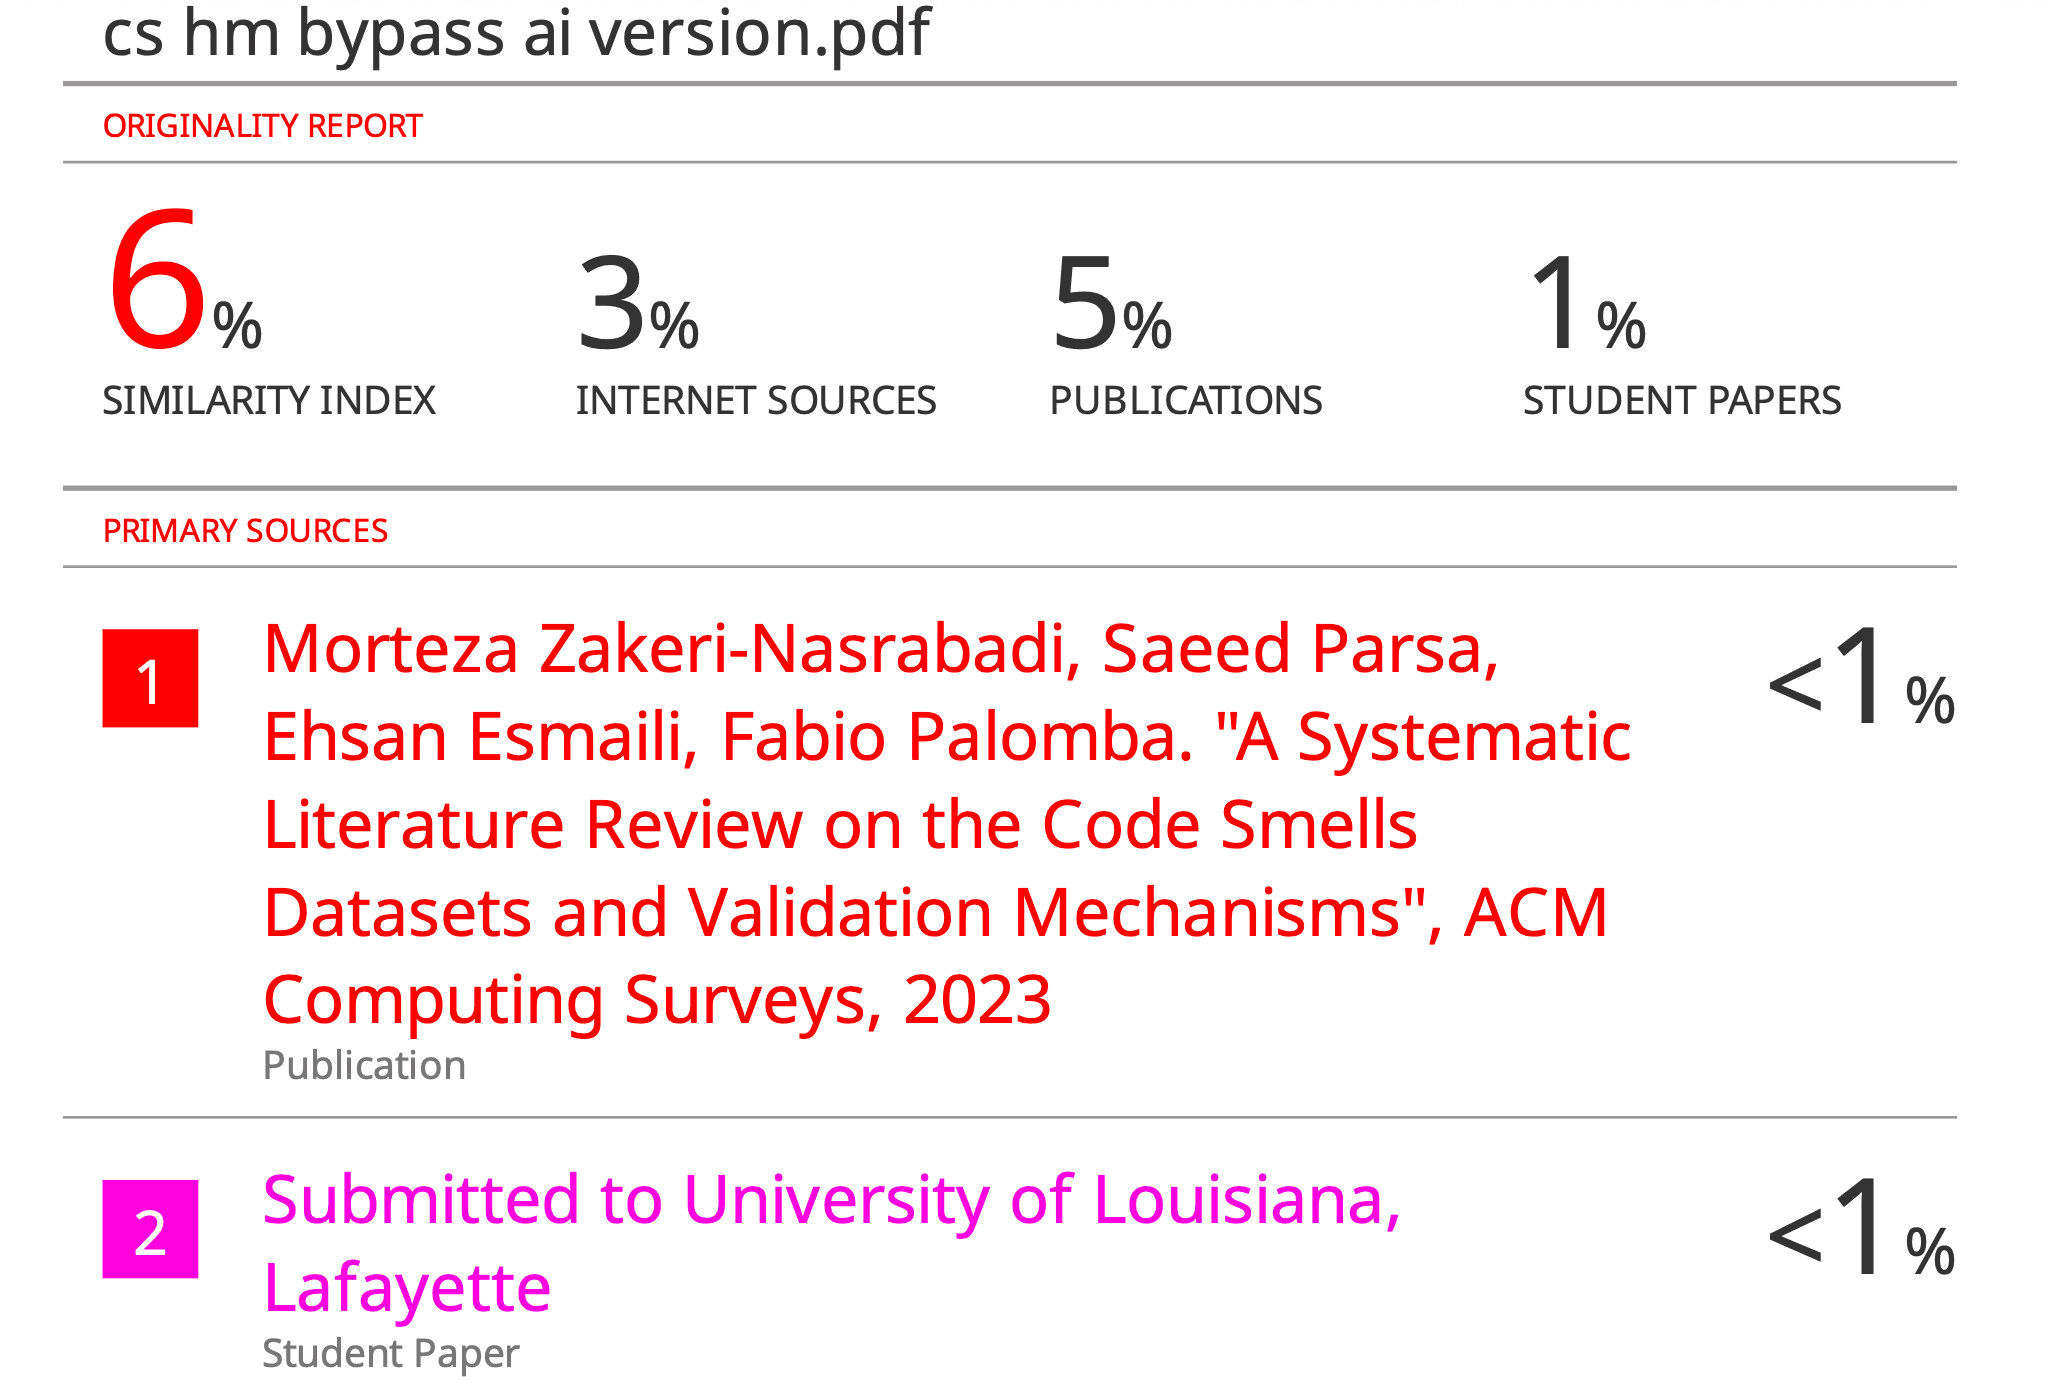Click the PRIMARY SOURCES heading

tap(245, 531)
